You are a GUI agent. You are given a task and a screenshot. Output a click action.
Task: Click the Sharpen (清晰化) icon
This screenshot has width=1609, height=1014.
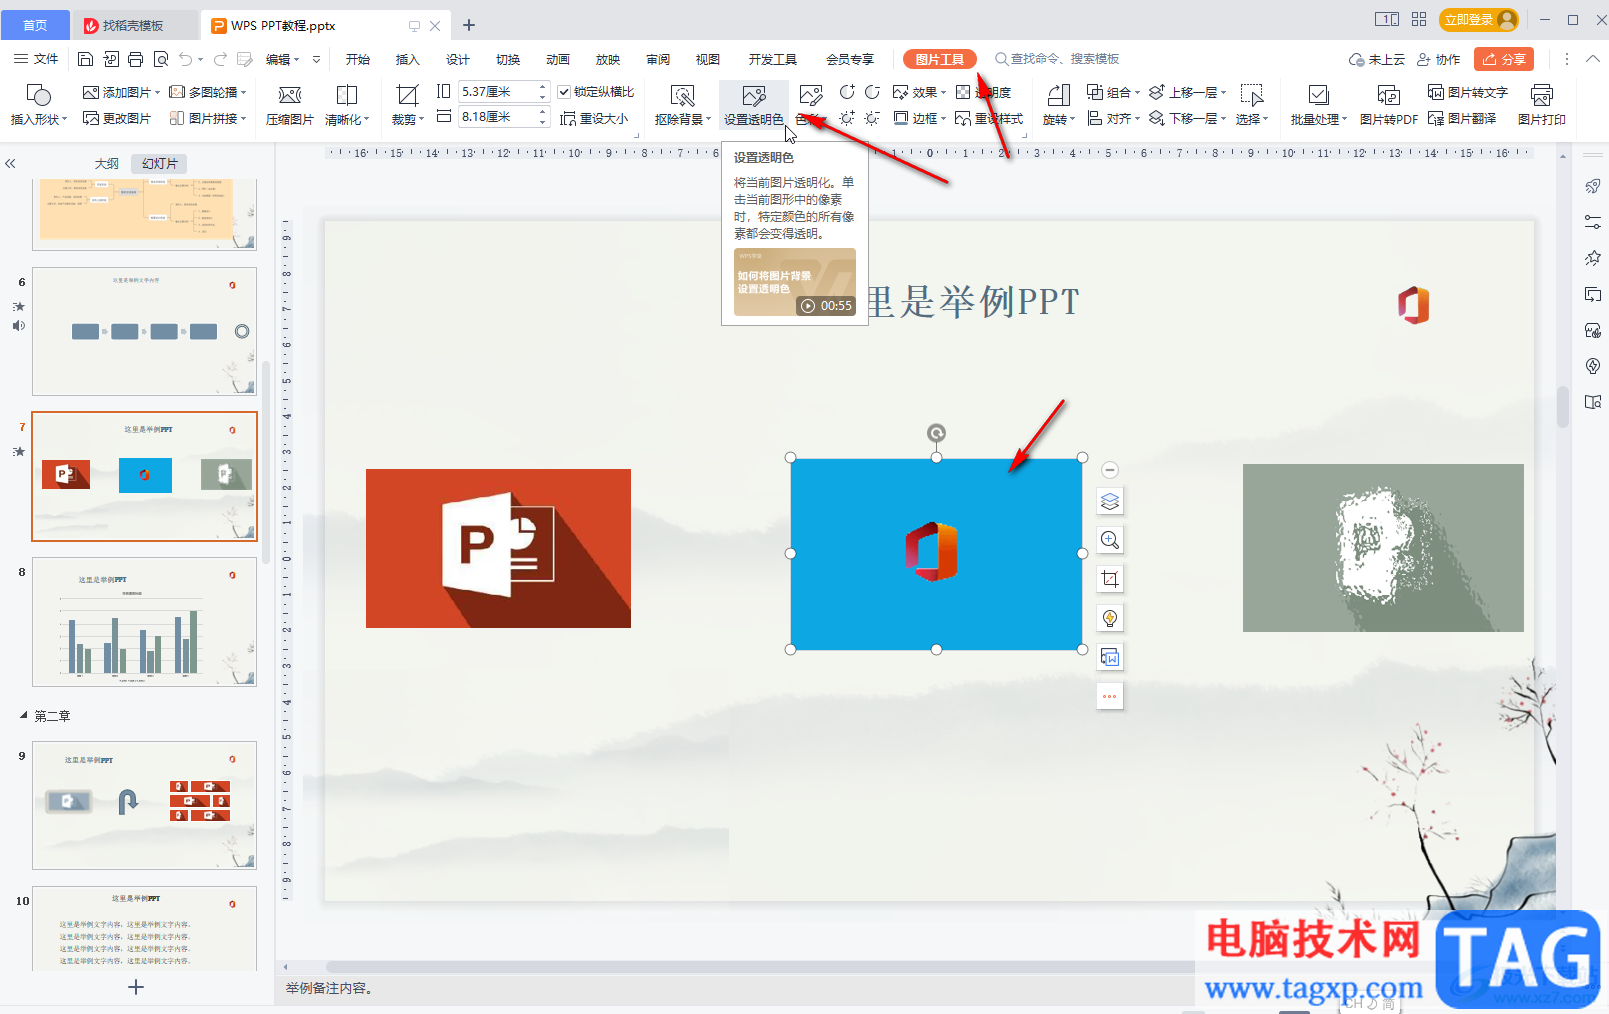coord(347,95)
